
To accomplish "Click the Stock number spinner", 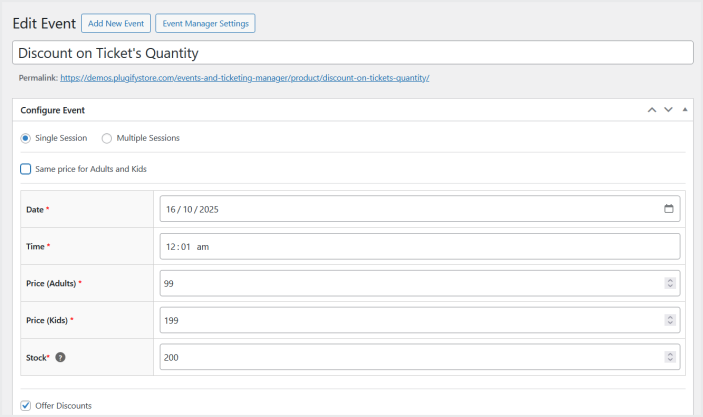I will (669, 357).
